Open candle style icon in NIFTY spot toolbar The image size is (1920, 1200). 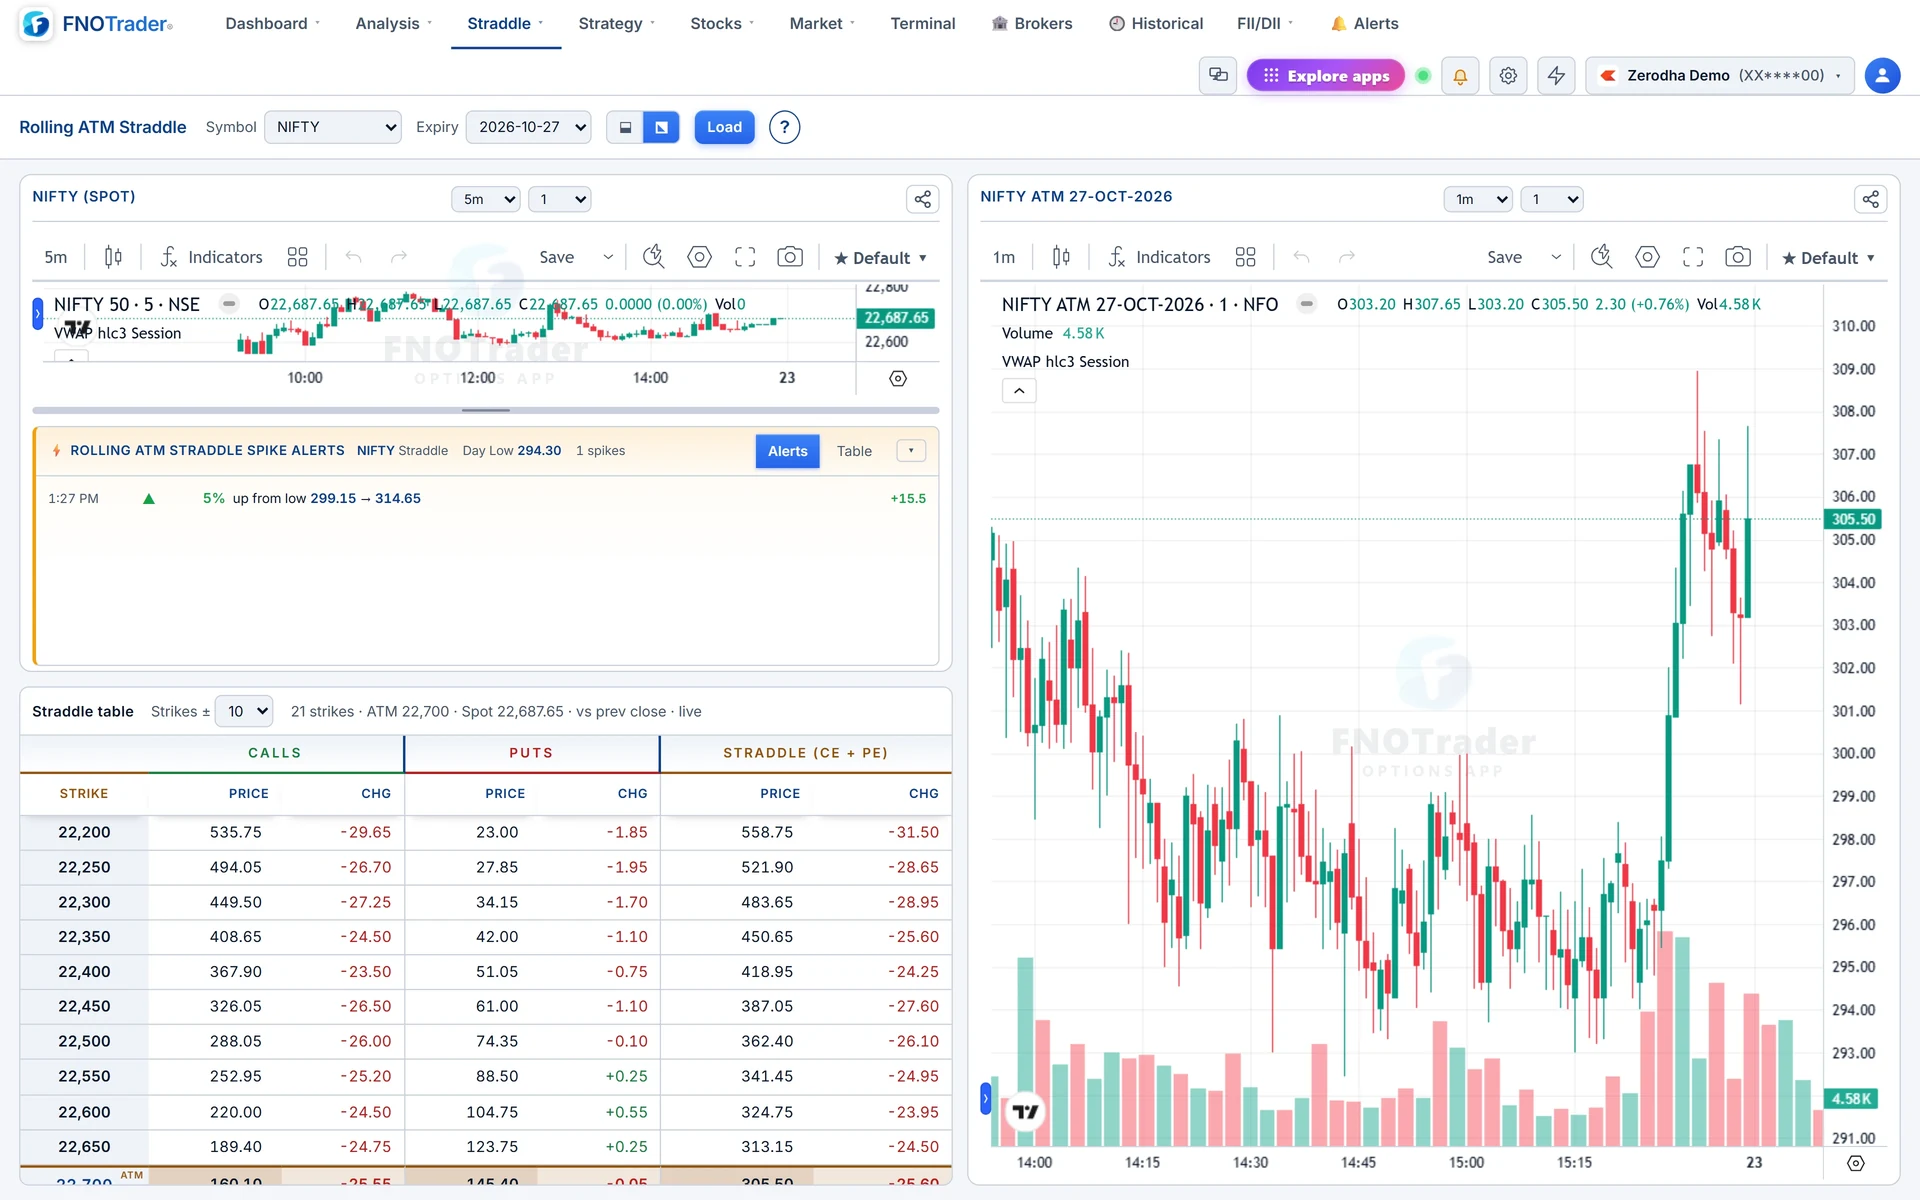[x=113, y=257]
